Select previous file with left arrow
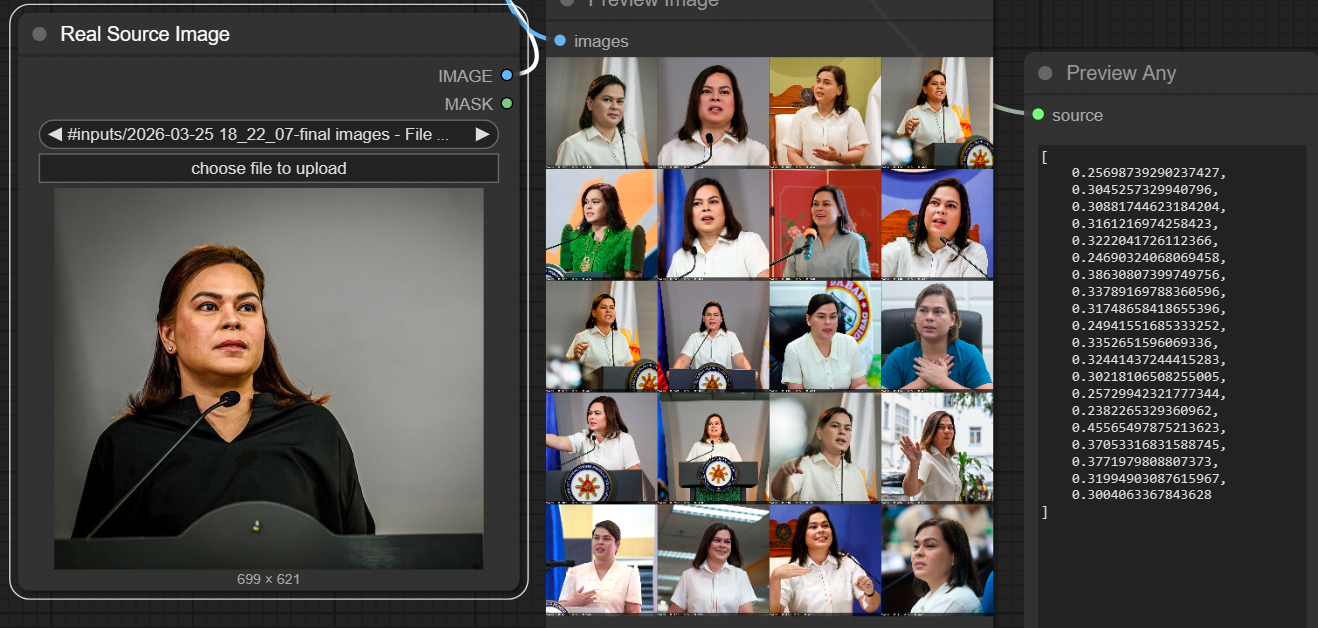The width and height of the screenshot is (1318, 628). coord(55,134)
